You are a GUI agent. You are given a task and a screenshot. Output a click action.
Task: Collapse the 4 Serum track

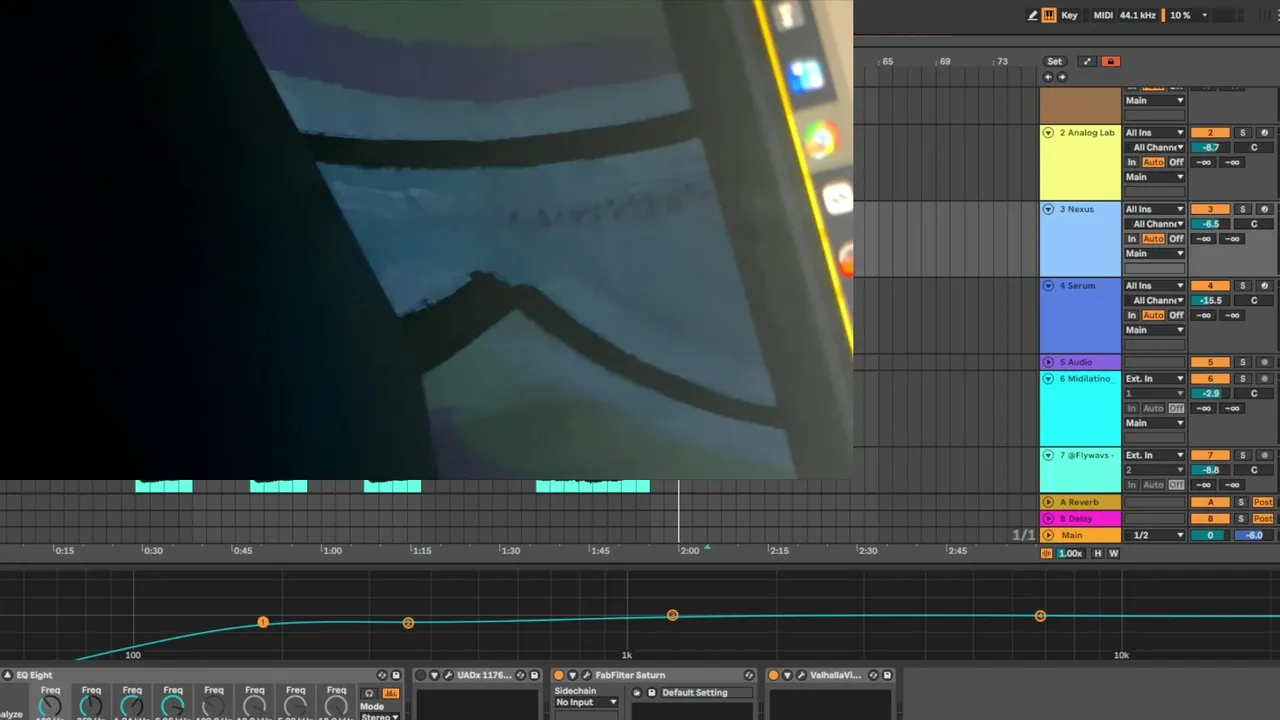[1048, 285]
